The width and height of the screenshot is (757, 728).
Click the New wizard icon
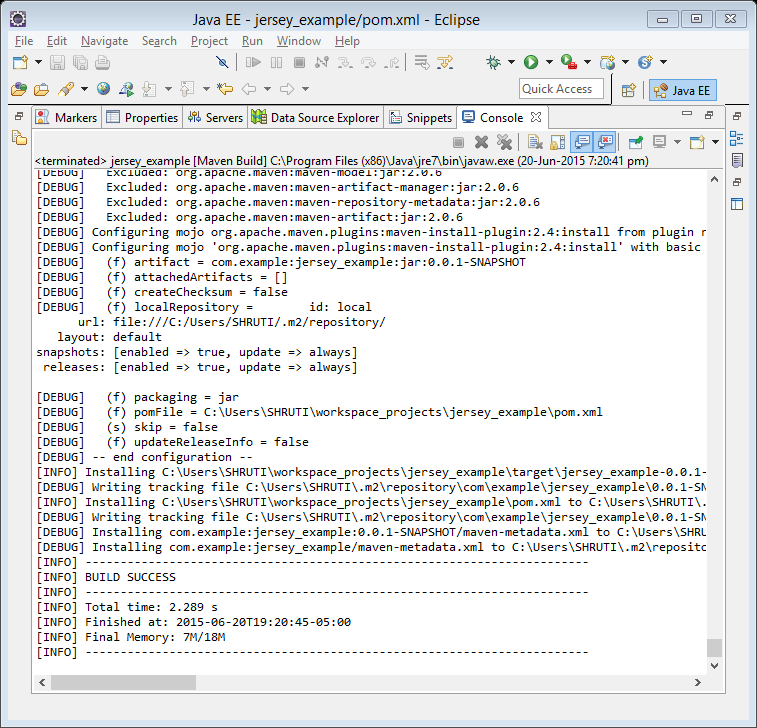pos(20,62)
